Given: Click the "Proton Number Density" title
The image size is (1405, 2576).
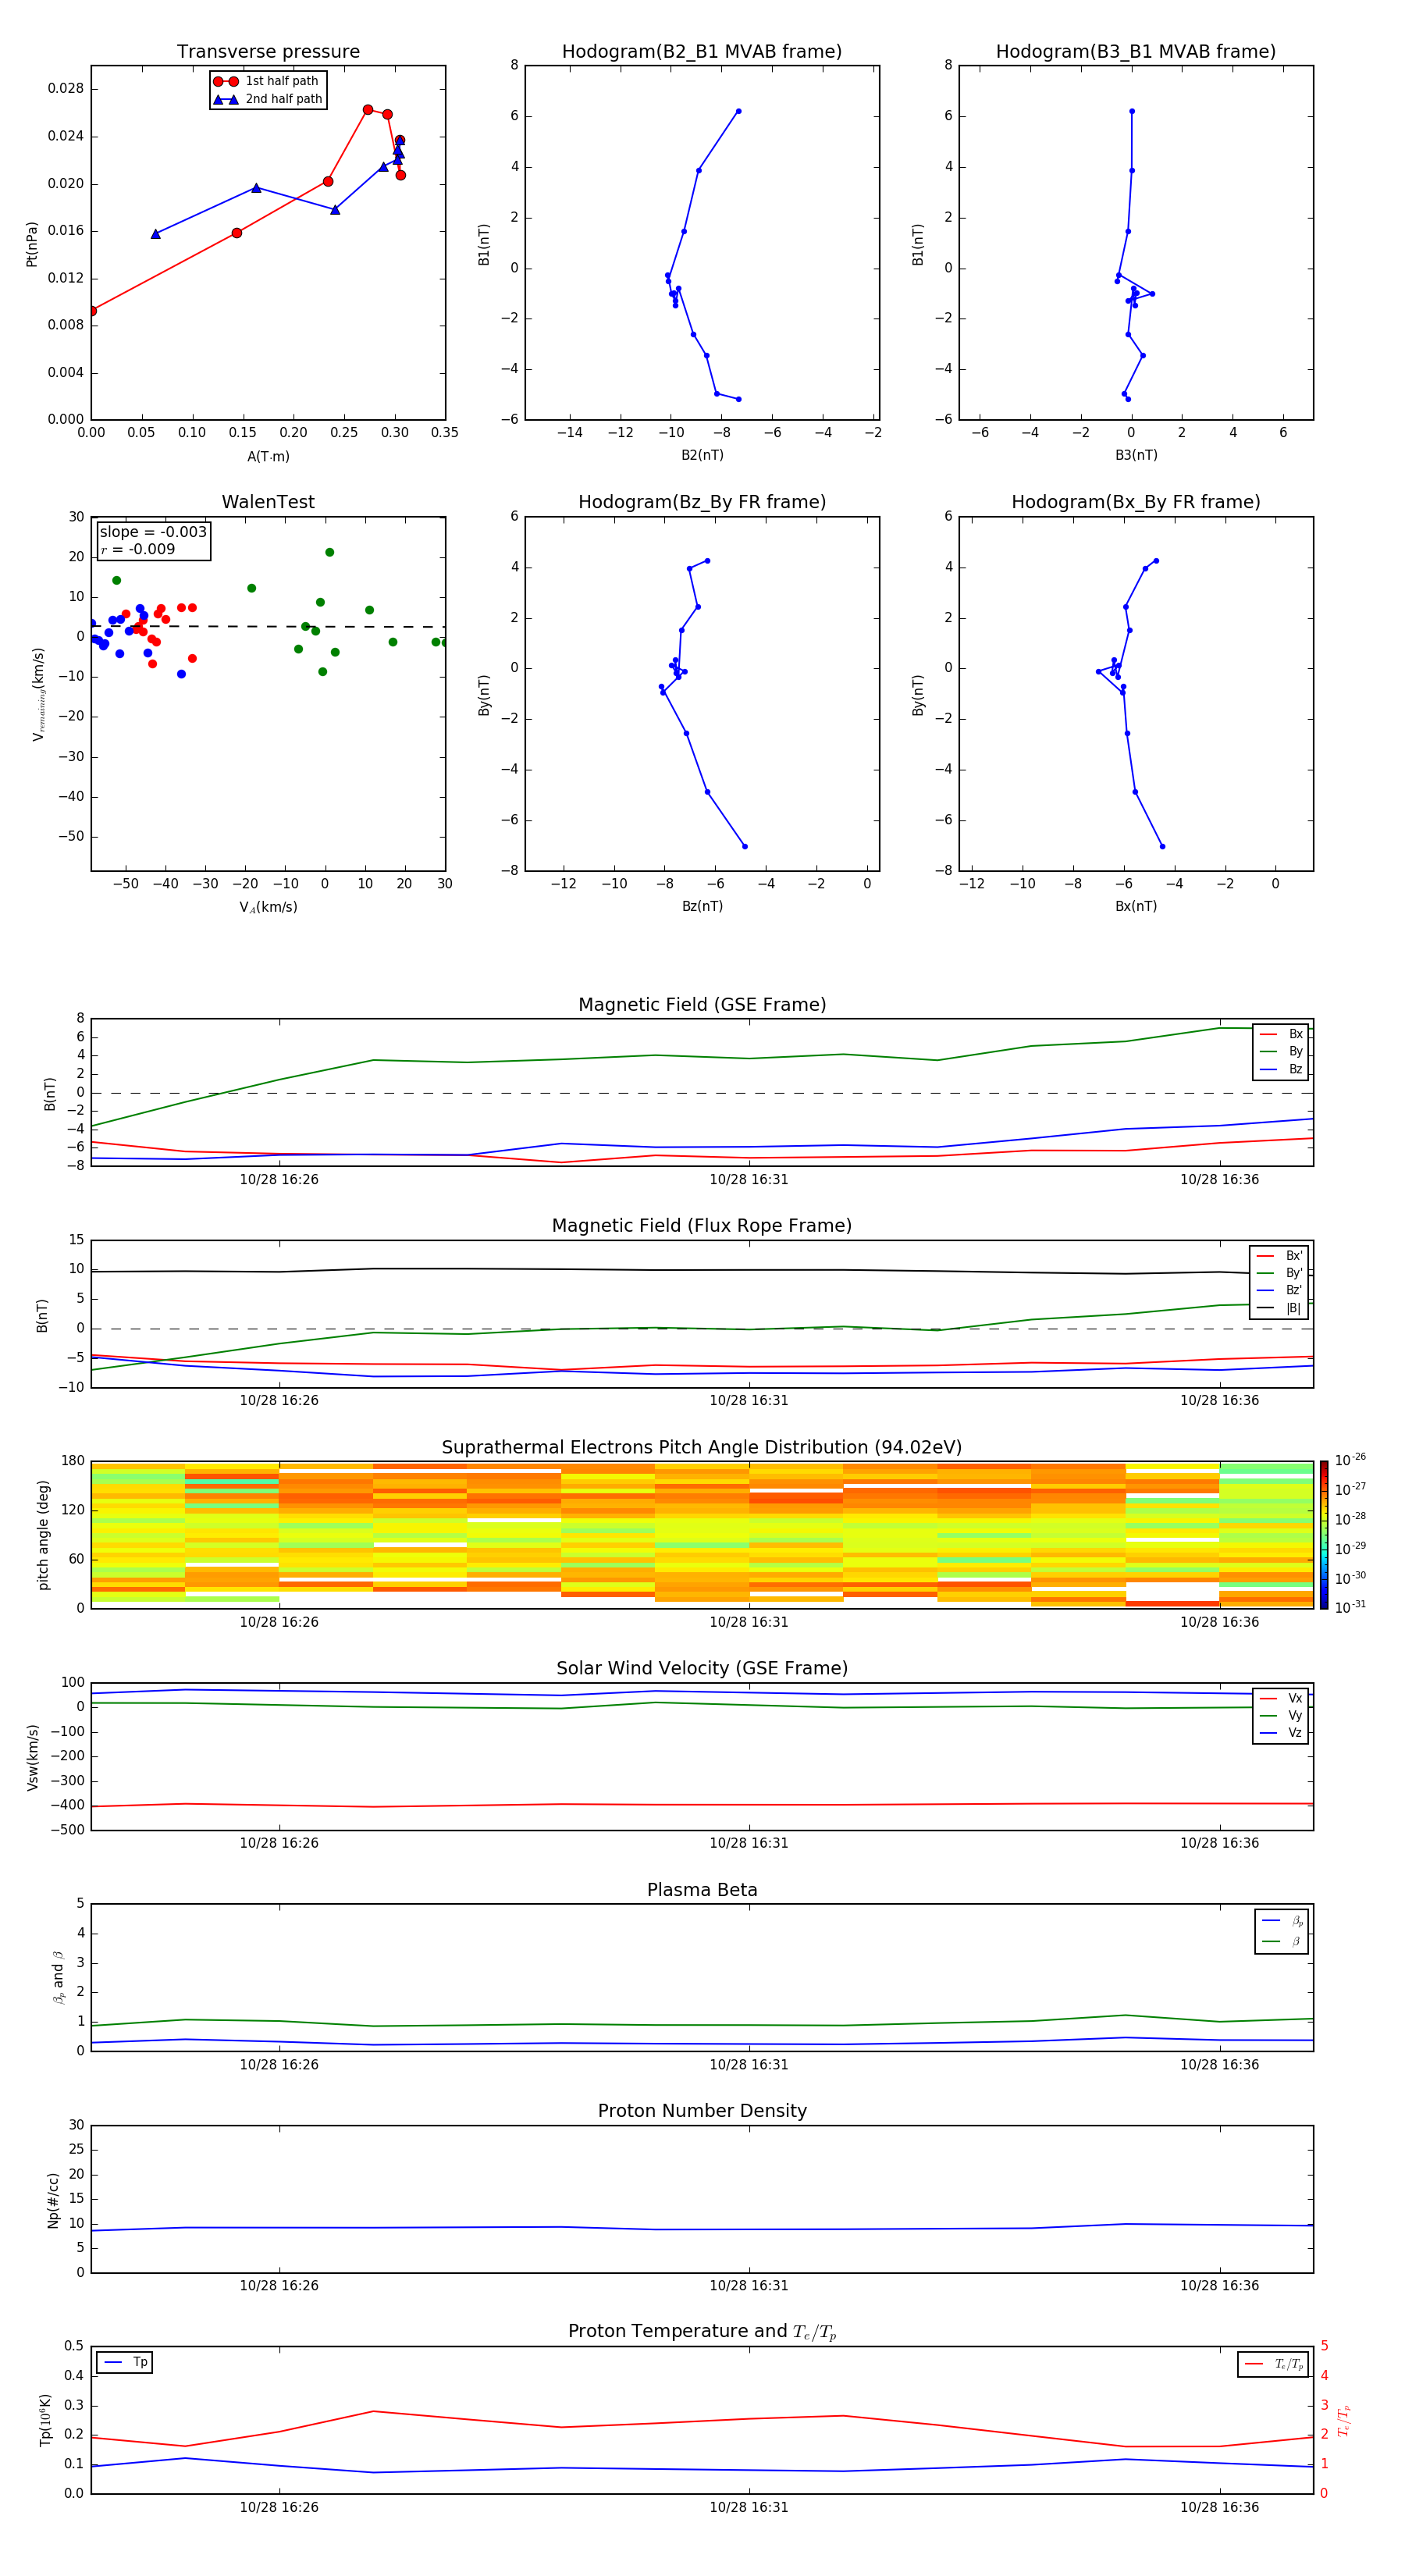Looking at the screenshot, I should pos(702,2111).
